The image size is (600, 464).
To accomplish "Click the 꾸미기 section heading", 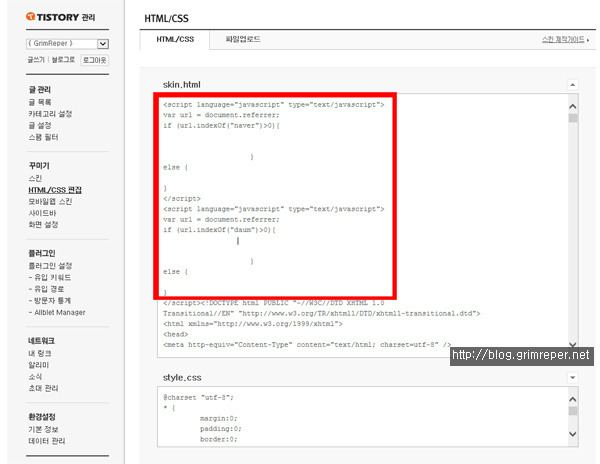I will pos(39,166).
